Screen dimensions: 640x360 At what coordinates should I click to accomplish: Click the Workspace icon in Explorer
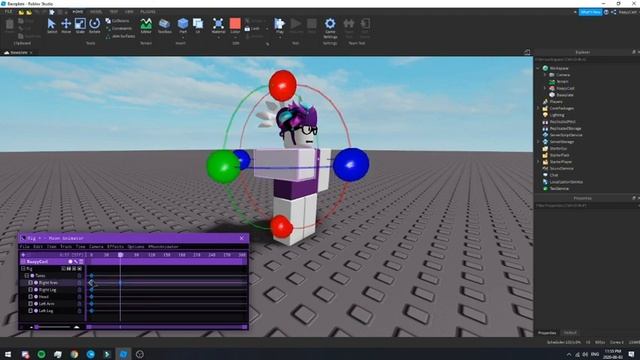pos(545,68)
